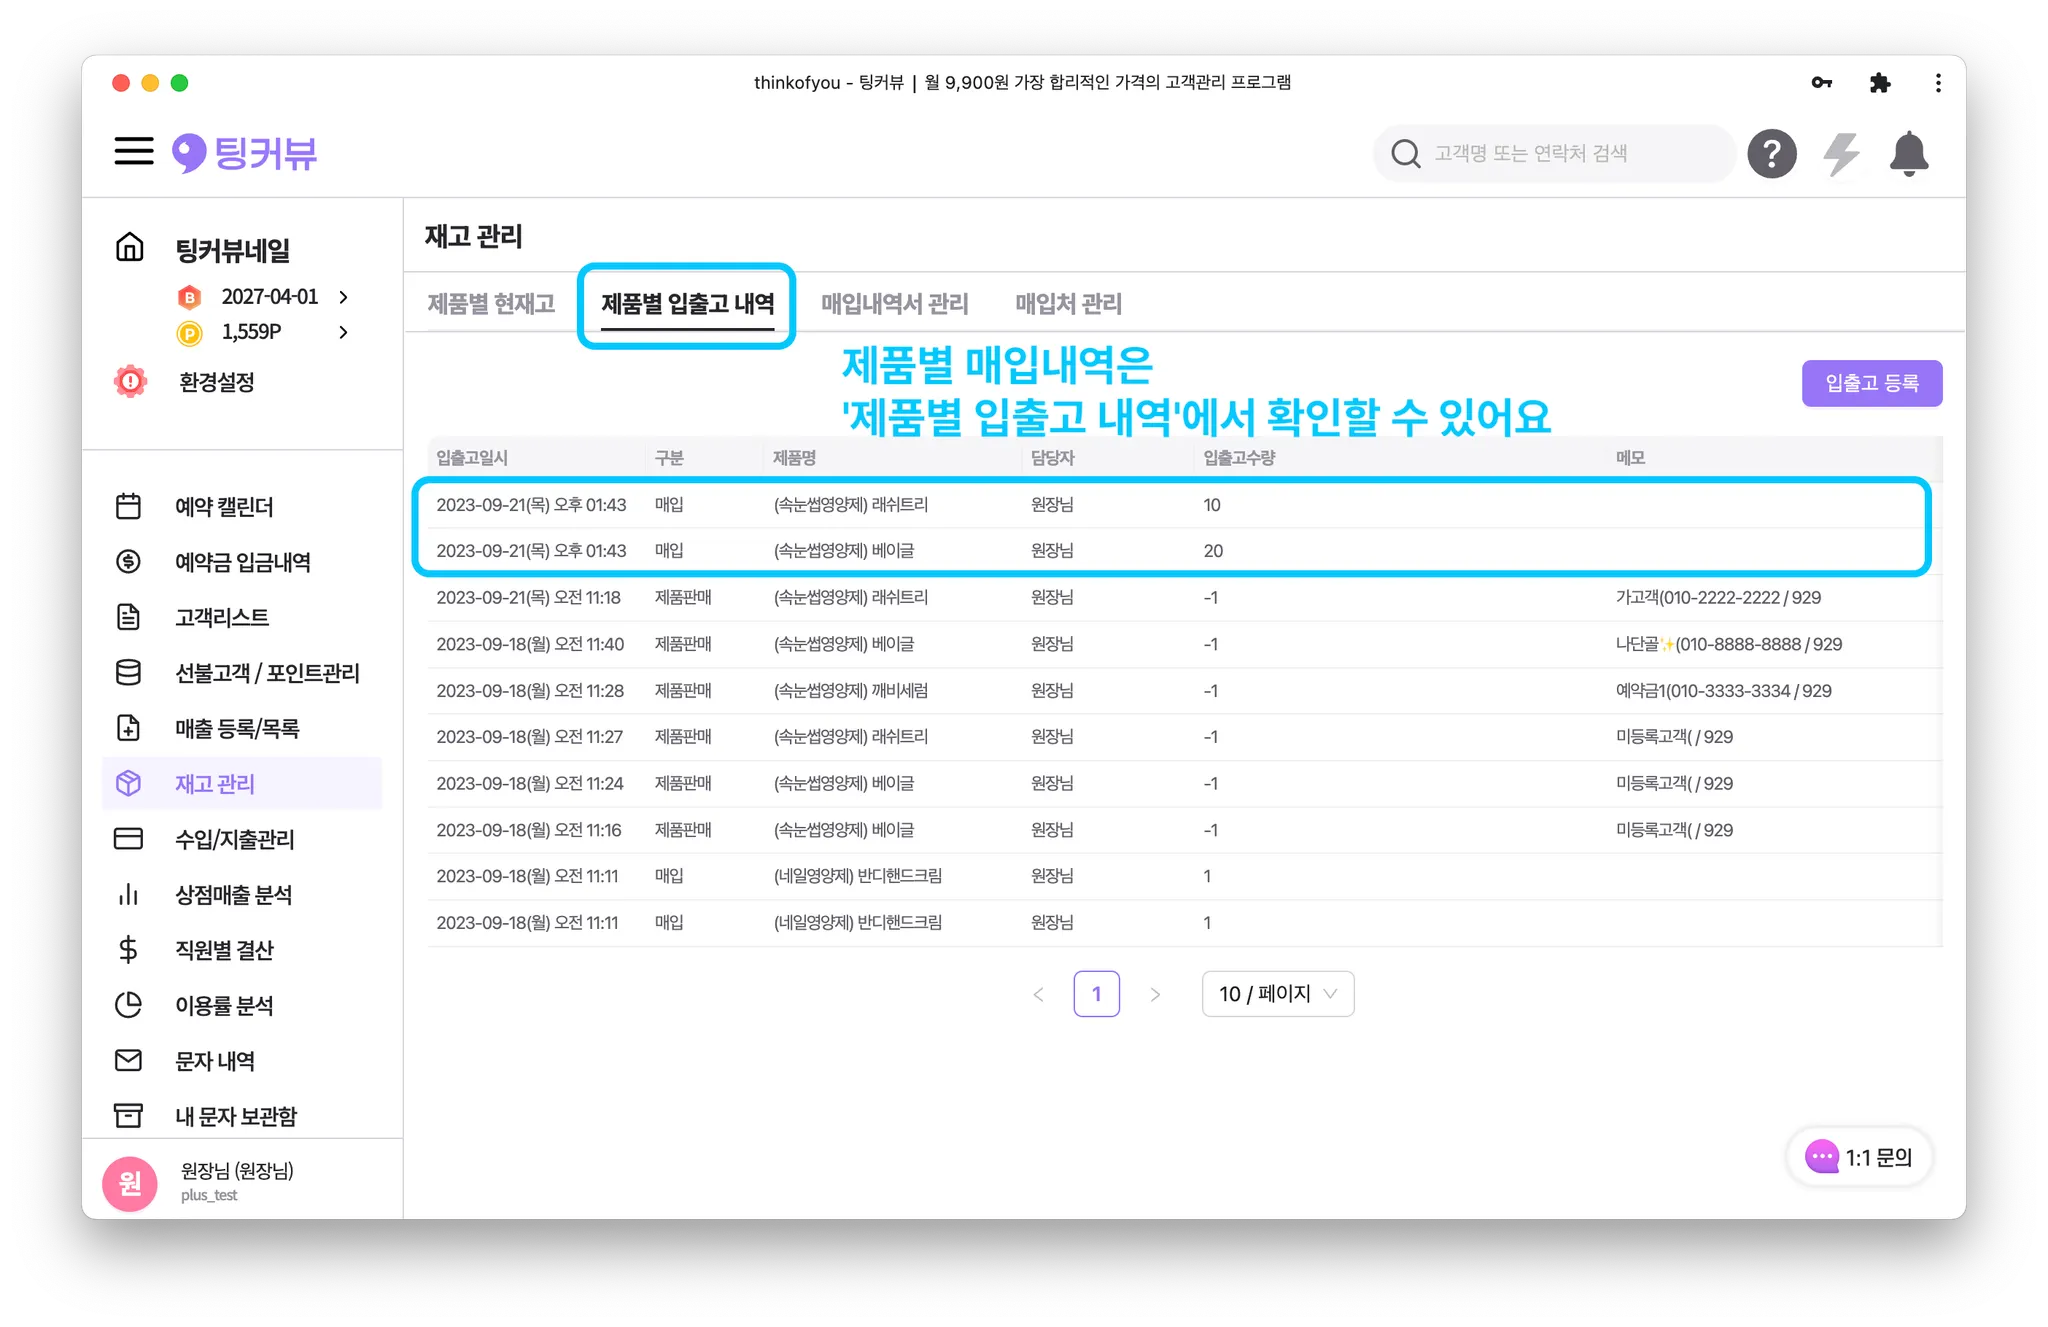Viewport: 2048px width, 1327px height.
Task: Open 선불고객 / 포인트관리 in sidebar
Action: tap(267, 673)
